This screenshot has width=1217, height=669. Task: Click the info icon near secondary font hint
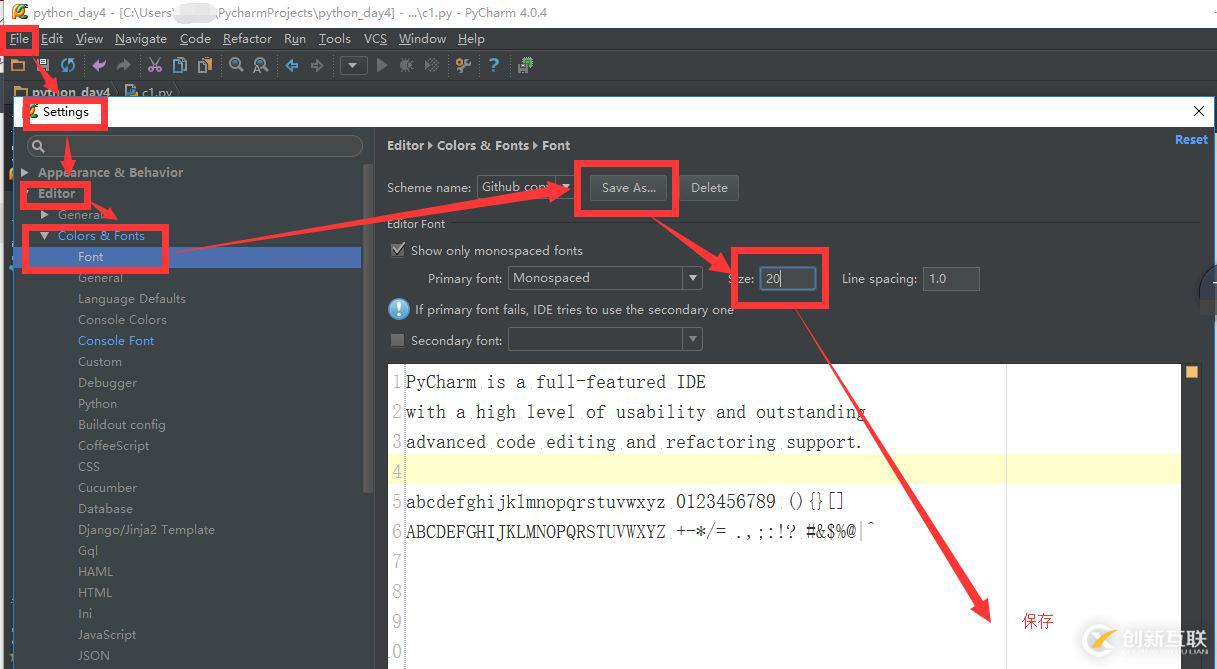pos(398,309)
